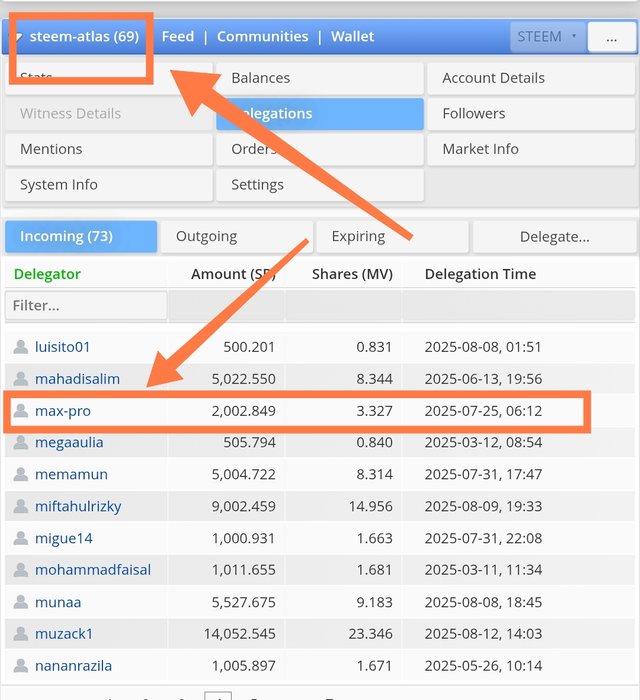
Task: Select the Delegations tab
Action: pyautogui.click(x=320, y=114)
